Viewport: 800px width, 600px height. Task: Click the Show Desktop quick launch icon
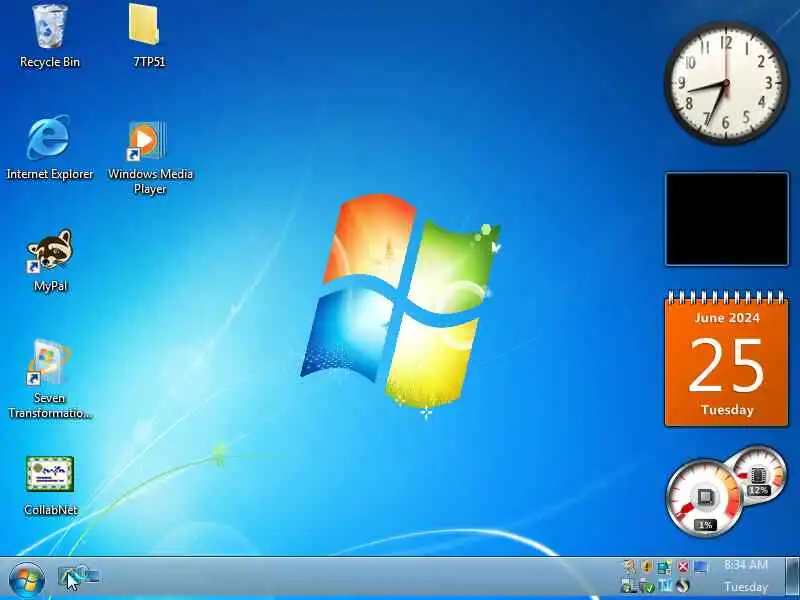click(68, 577)
